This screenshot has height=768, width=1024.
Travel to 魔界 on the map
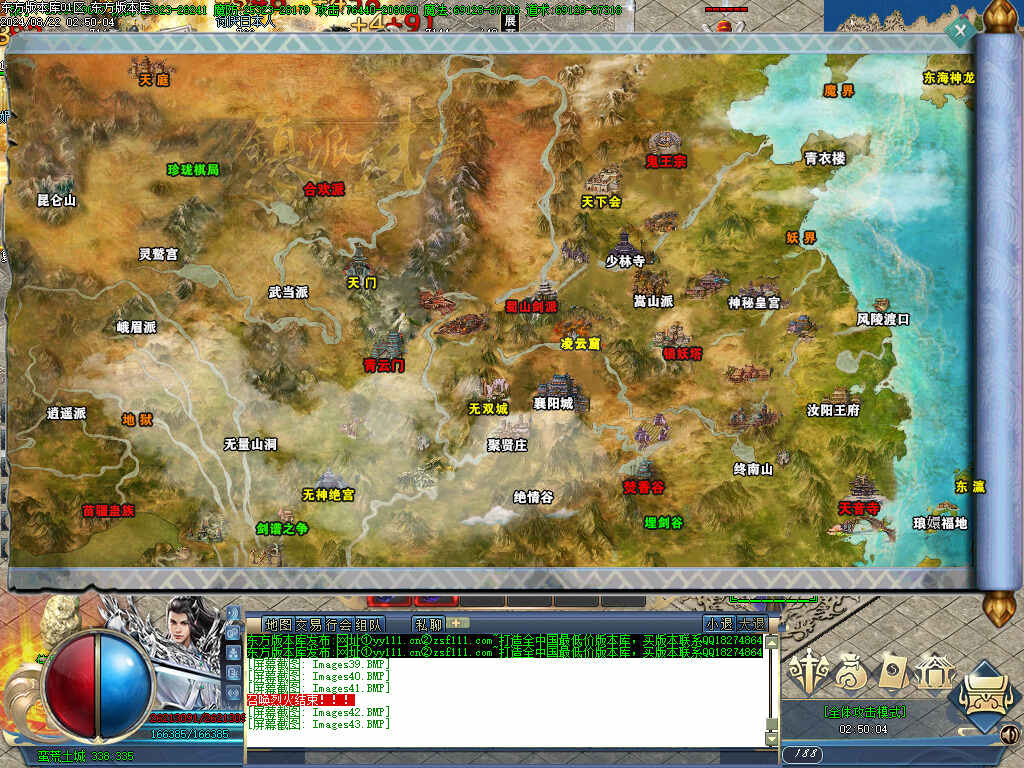point(839,91)
